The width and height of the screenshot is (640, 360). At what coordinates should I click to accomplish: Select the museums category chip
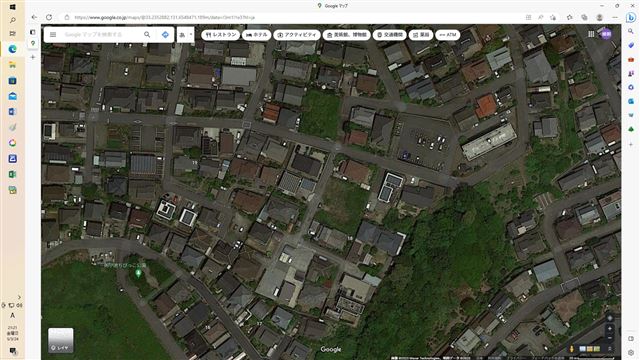click(347, 35)
